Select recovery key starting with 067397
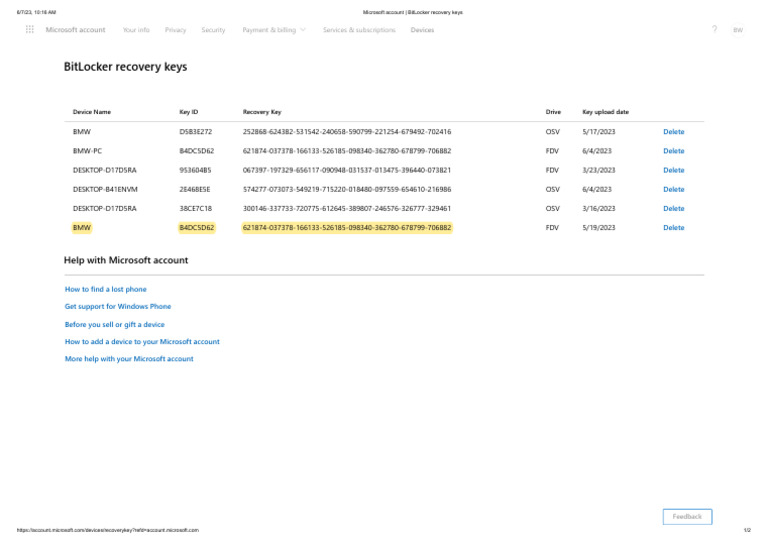This screenshot has width=768, height=543. click(x=347, y=170)
